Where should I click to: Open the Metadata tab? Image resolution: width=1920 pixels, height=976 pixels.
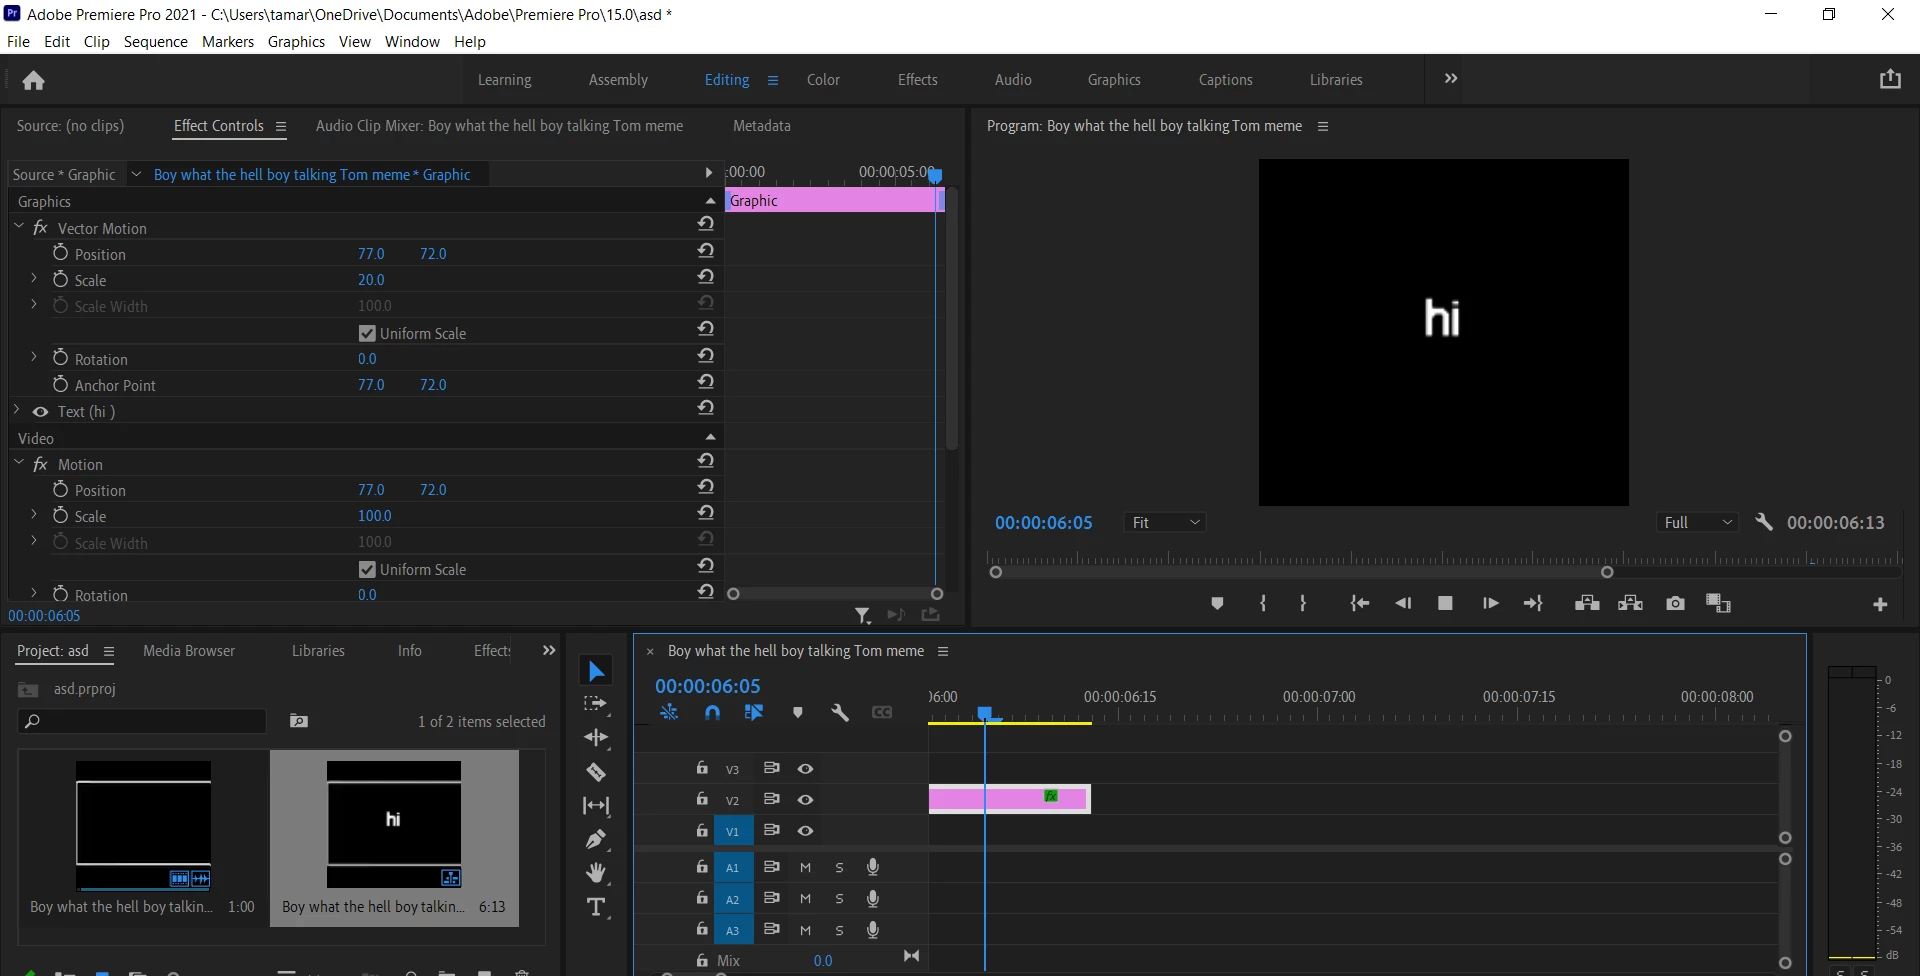tap(762, 126)
